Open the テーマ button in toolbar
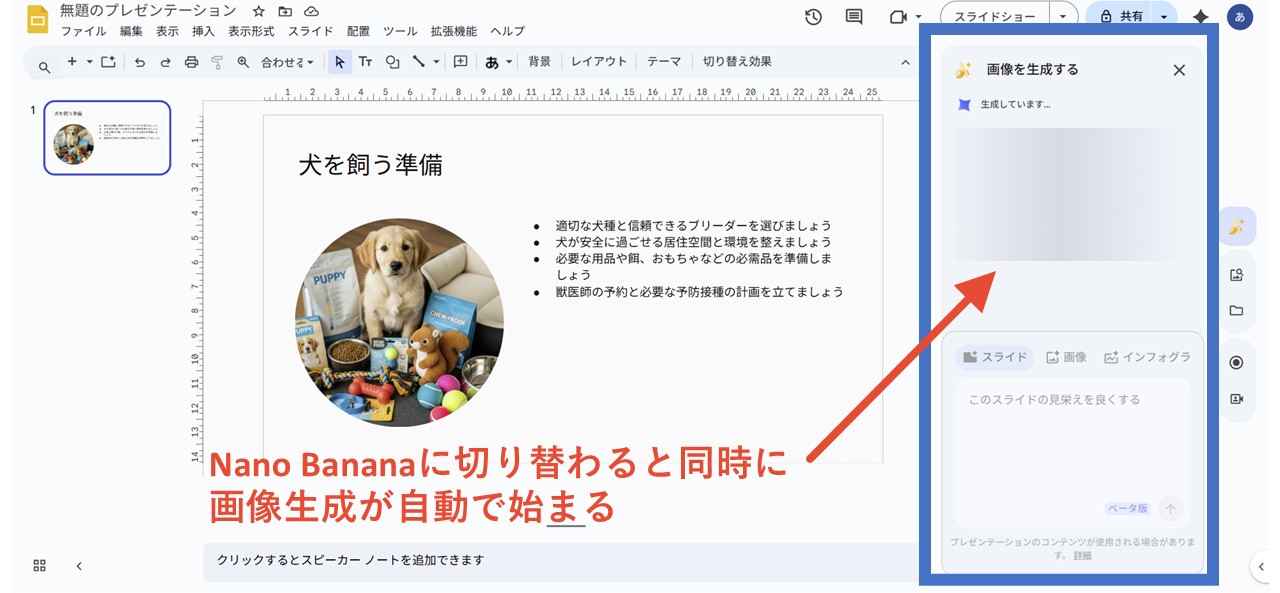Image resolution: width=1280 pixels, height=593 pixels. [x=663, y=61]
